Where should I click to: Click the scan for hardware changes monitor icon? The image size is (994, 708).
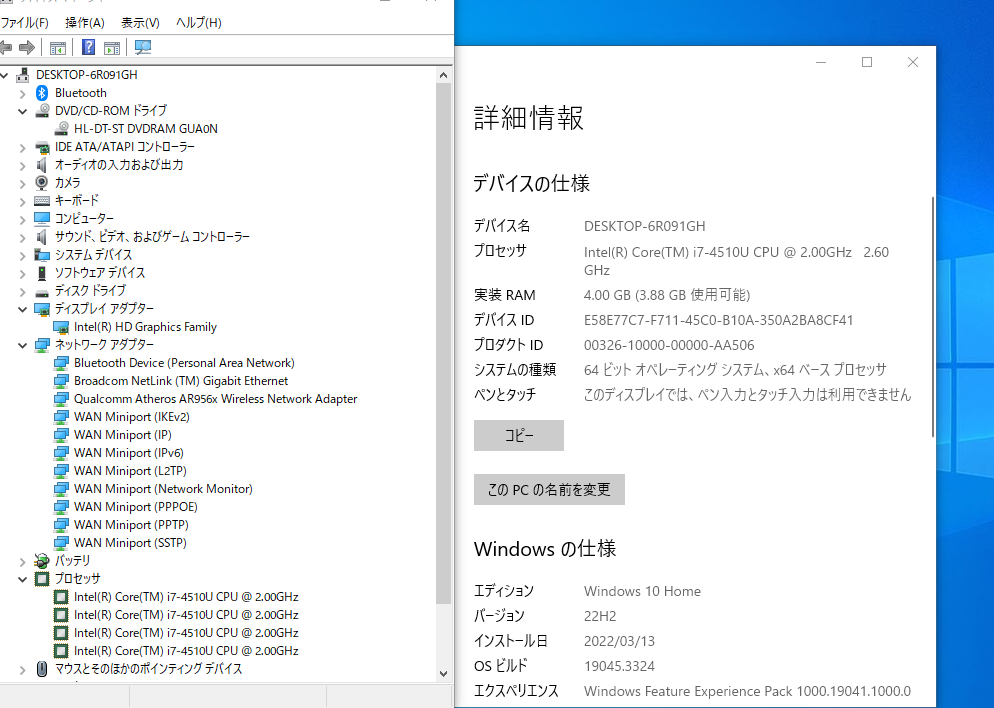(x=143, y=48)
